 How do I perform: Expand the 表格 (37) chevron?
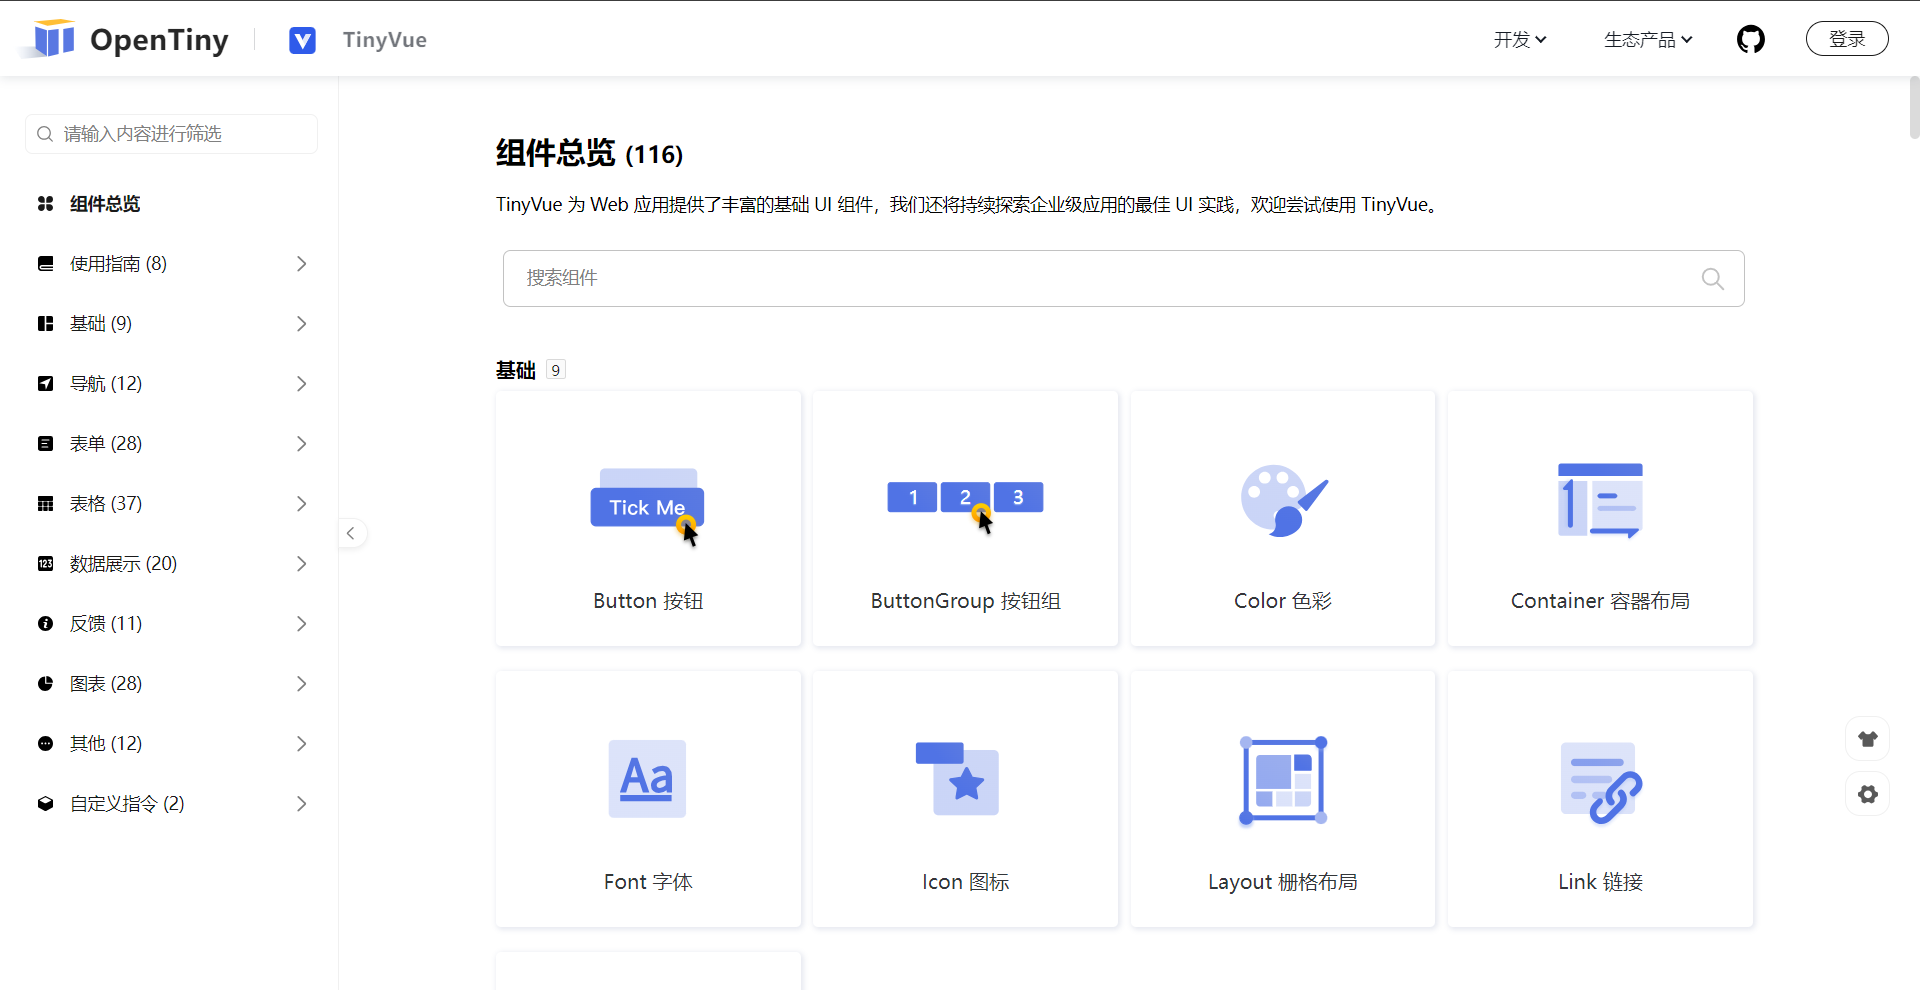coord(301,504)
